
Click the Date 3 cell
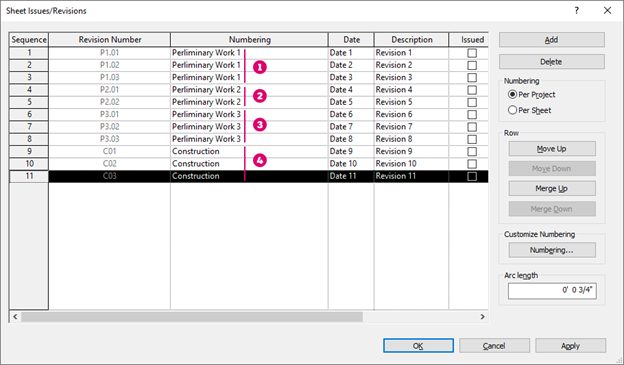click(x=351, y=78)
